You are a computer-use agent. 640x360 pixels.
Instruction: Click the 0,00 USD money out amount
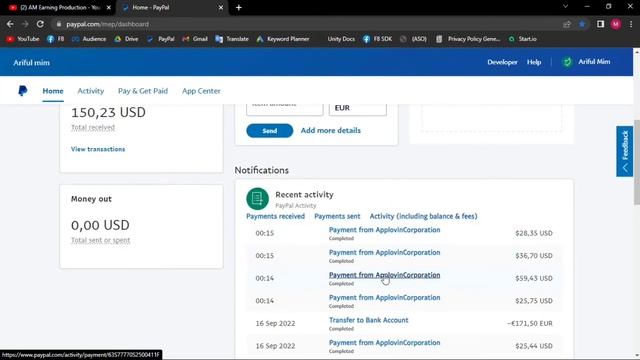(x=100, y=225)
